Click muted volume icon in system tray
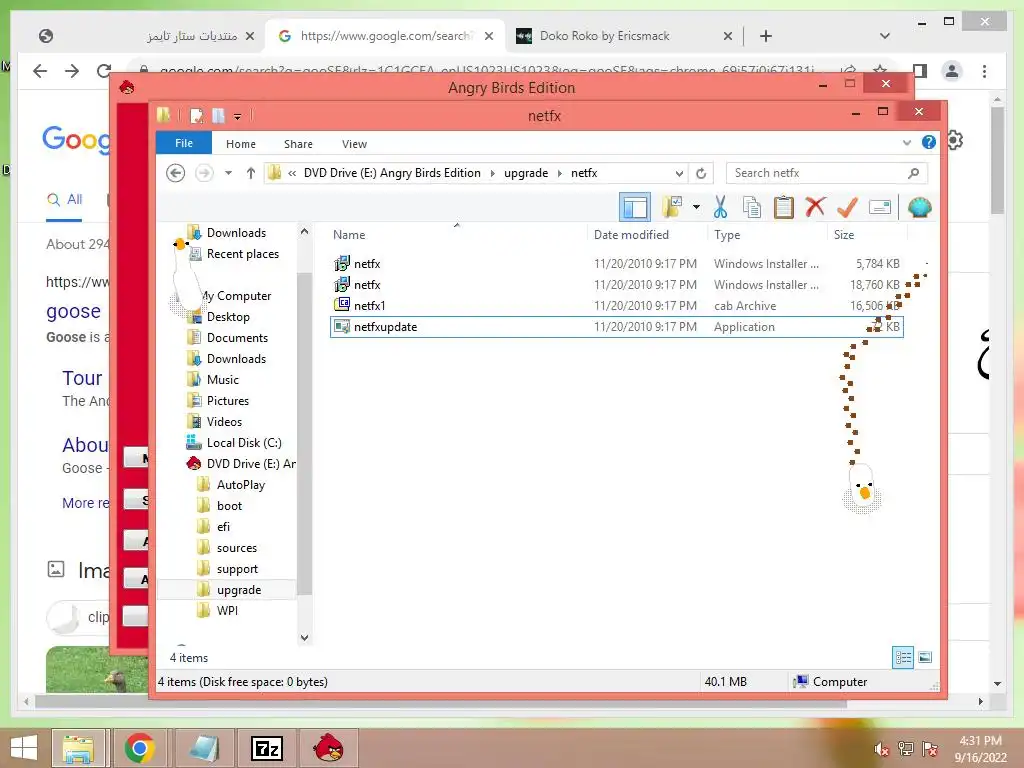 [x=882, y=749]
